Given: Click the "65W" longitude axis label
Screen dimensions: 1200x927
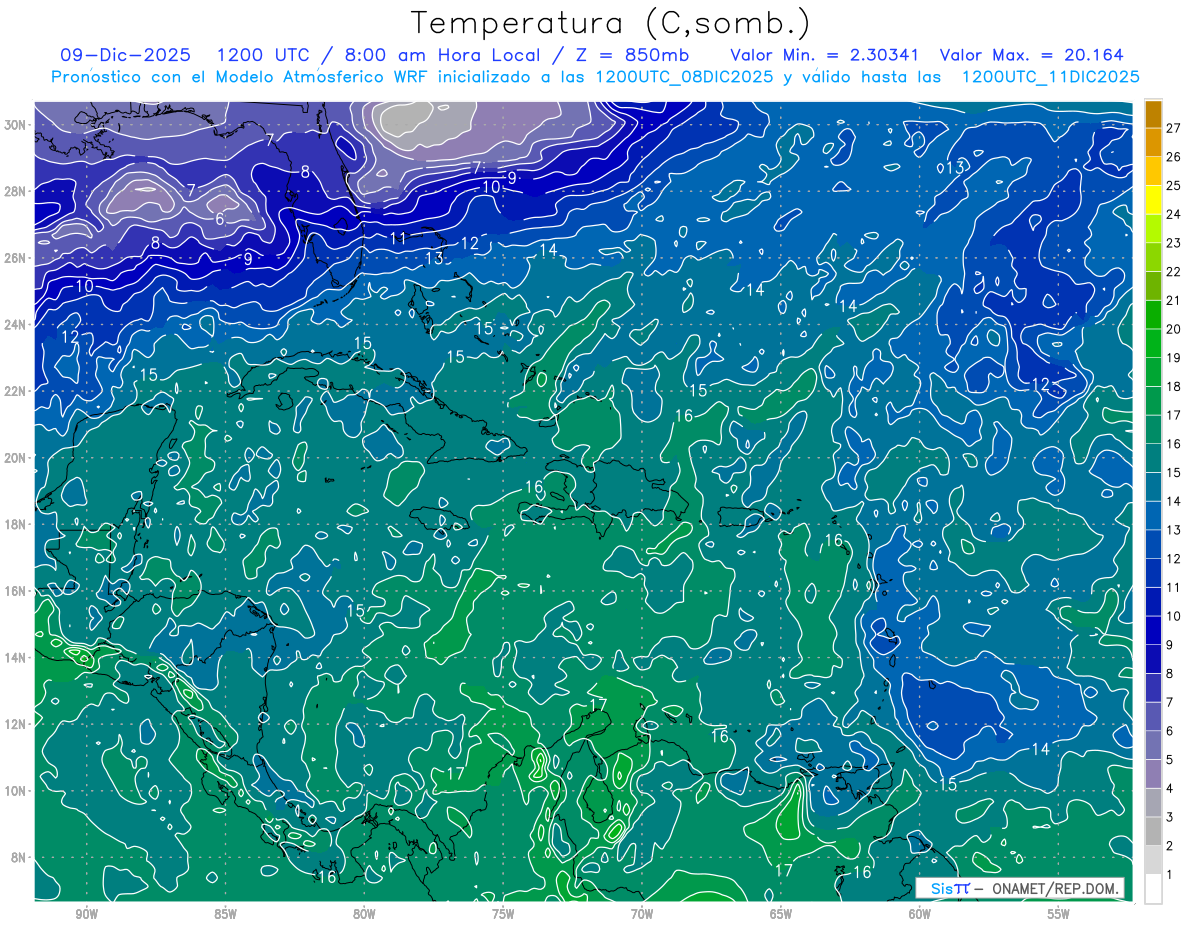Looking at the screenshot, I should (x=781, y=914).
